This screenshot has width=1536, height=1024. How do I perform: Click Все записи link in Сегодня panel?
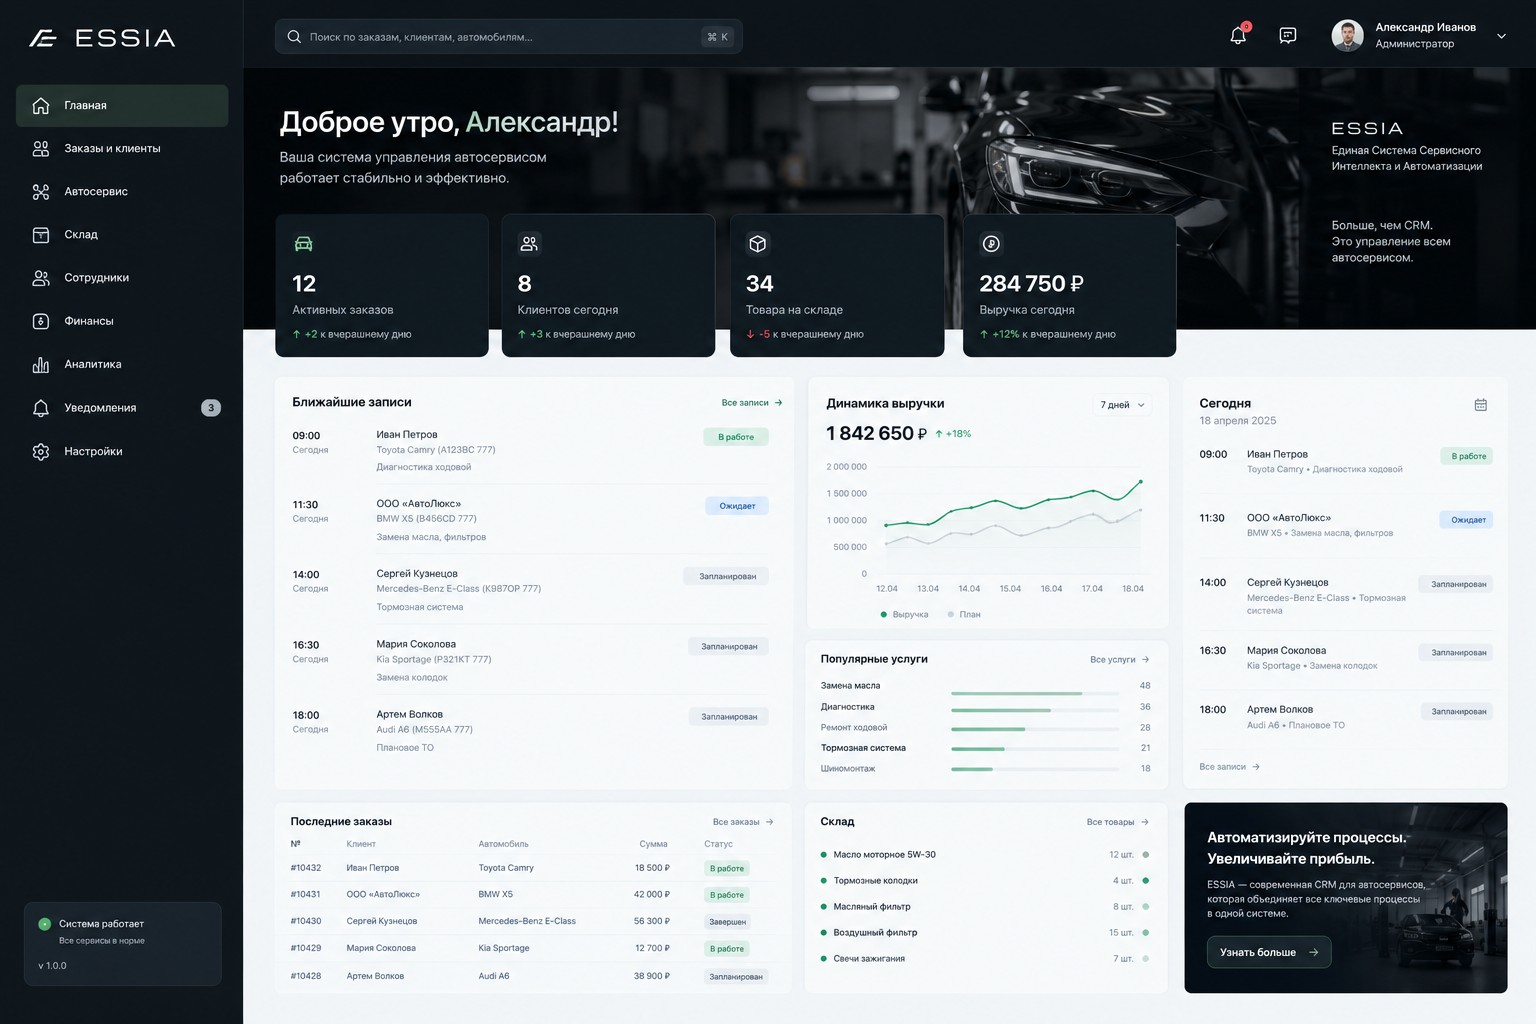tap(1229, 767)
